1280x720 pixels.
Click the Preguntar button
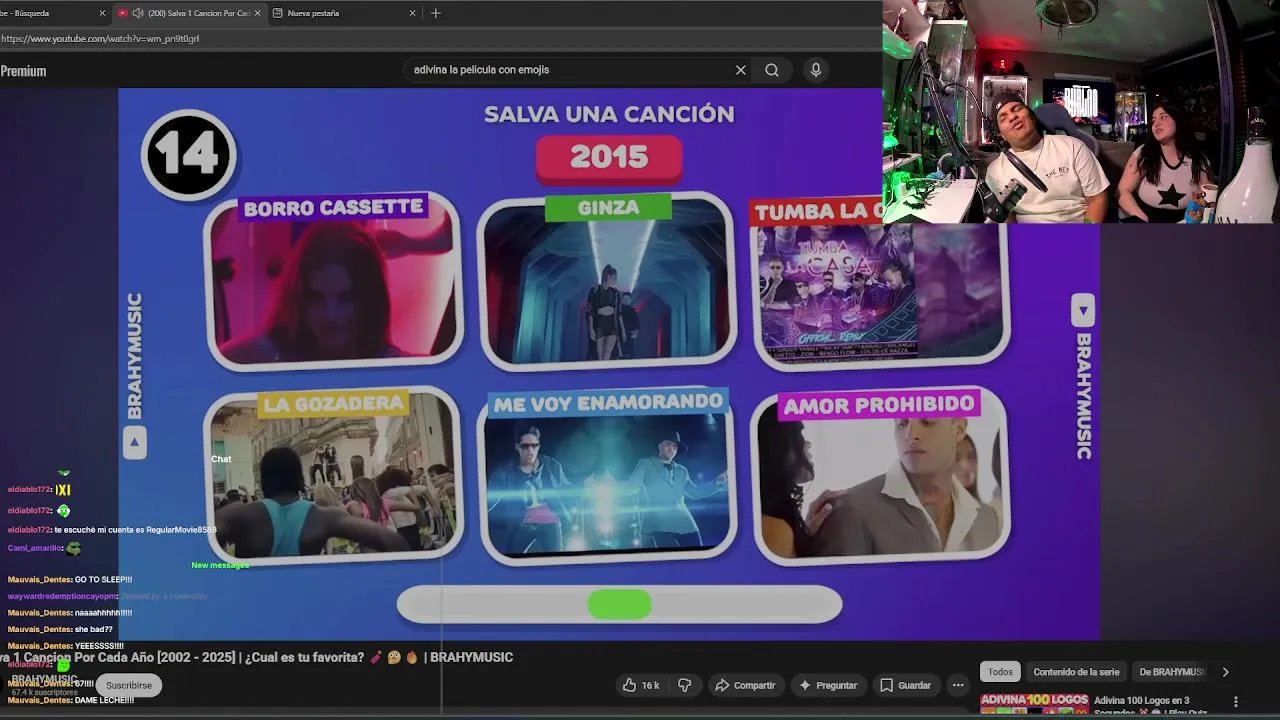tap(827, 685)
